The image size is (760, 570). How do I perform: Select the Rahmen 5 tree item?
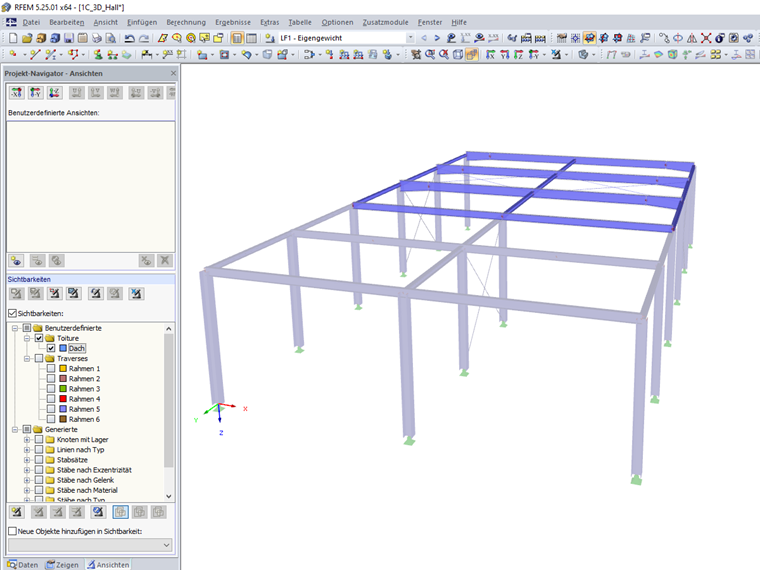click(84, 409)
